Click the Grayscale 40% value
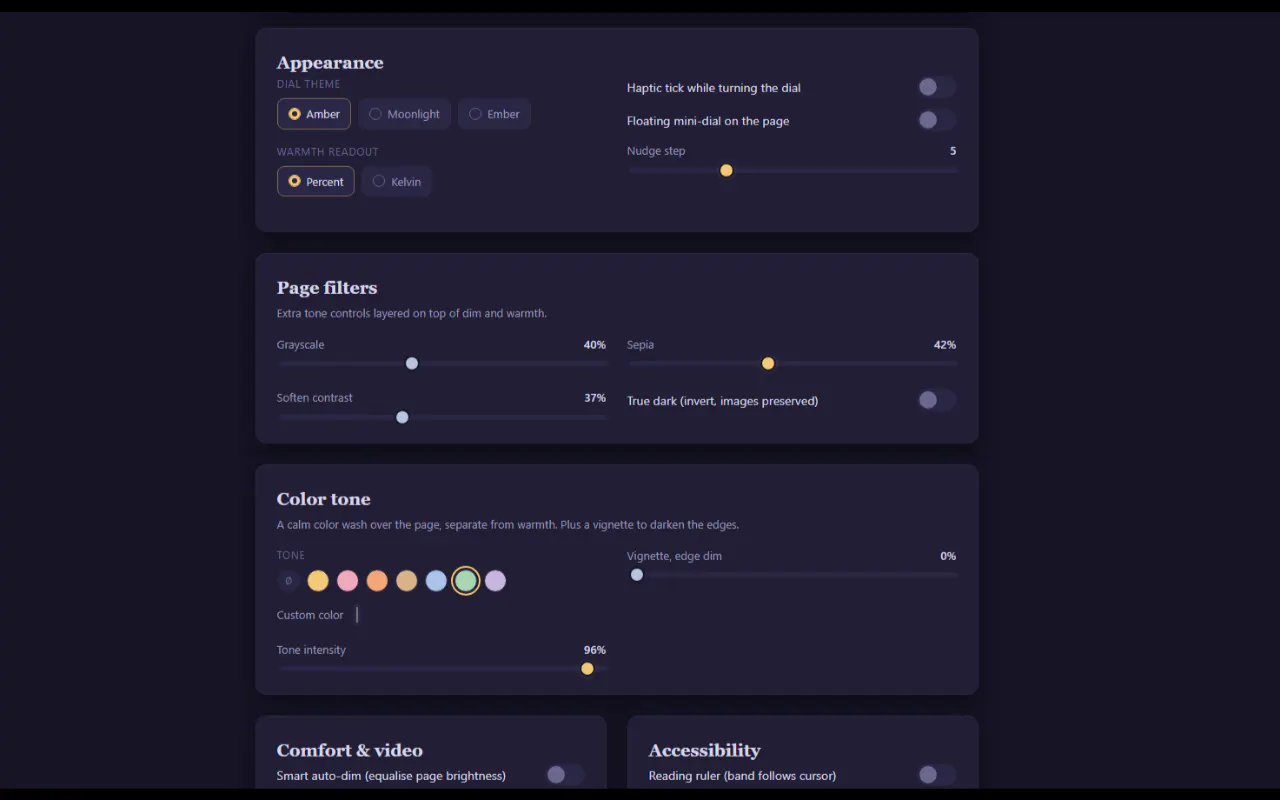Image resolution: width=1280 pixels, height=800 pixels. (595, 345)
